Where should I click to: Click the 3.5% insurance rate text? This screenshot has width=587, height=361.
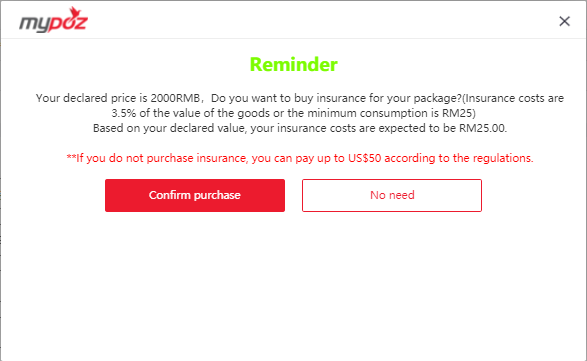(x=124, y=113)
